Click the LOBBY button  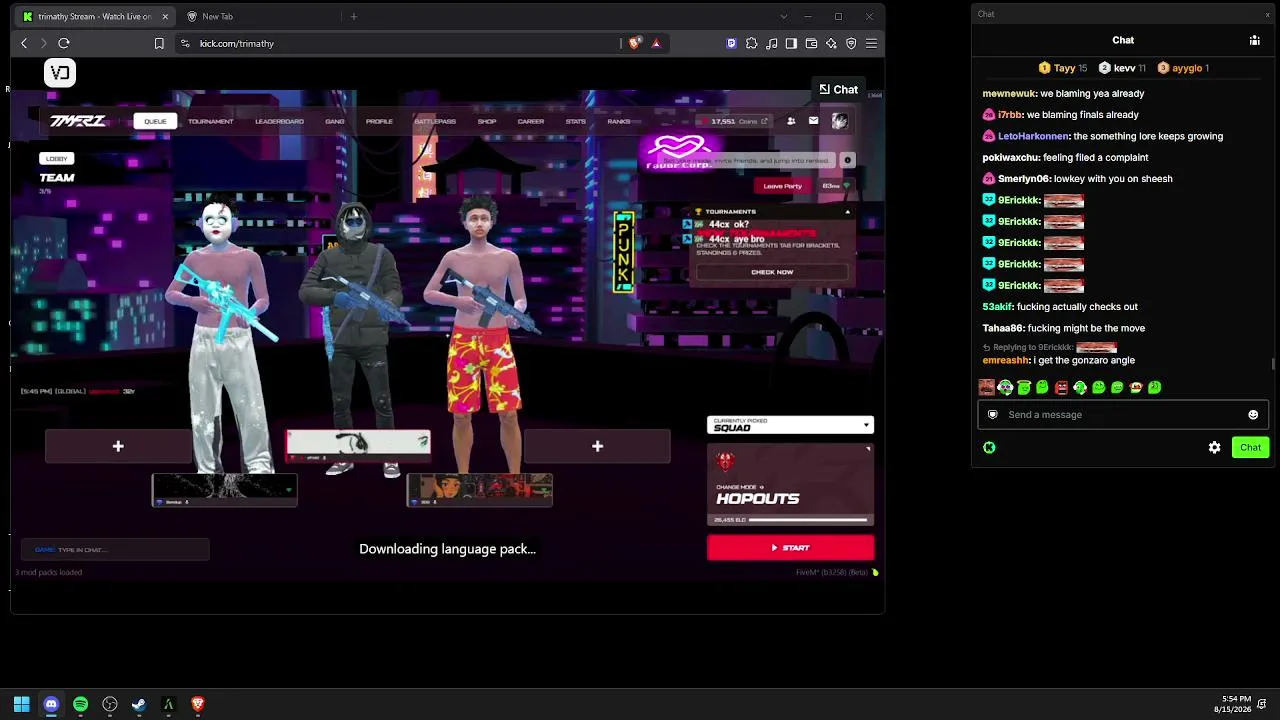tap(56, 158)
